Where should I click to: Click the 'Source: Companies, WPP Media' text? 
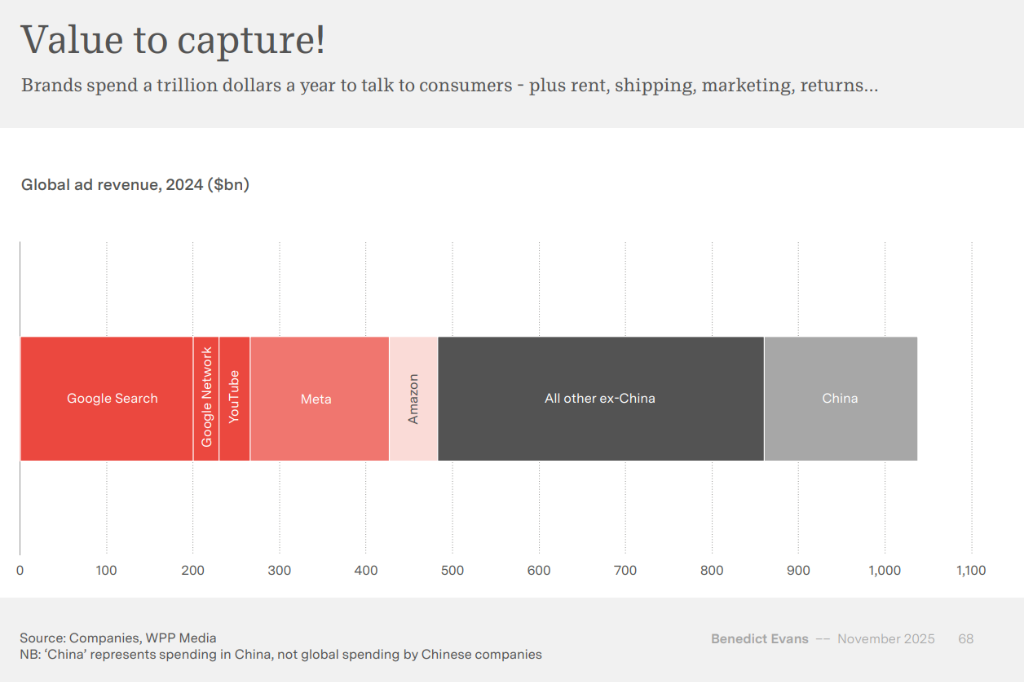(118, 638)
